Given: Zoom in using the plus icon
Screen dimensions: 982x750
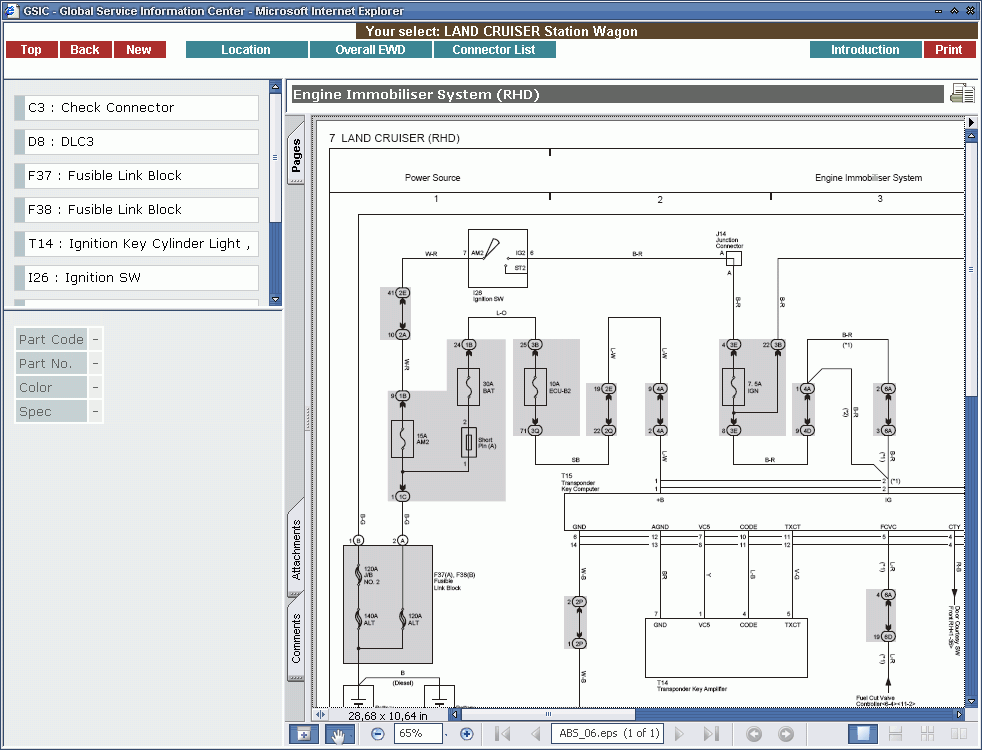Looking at the screenshot, I should coord(466,734).
